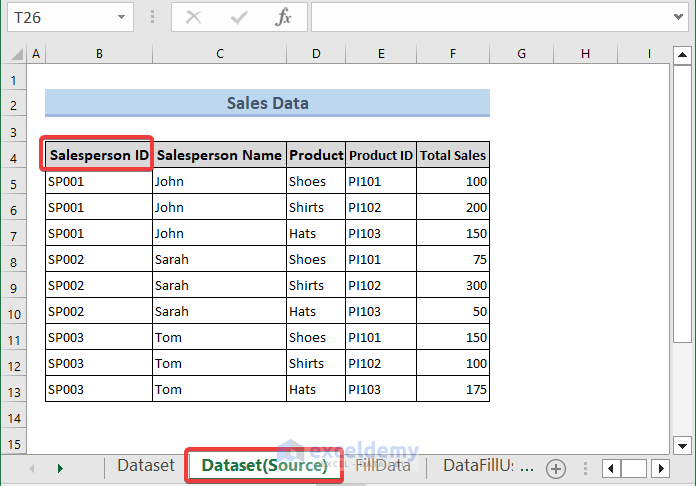Select row 7 header
This screenshot has height=486, width=696.
click(x=14, y=234)
